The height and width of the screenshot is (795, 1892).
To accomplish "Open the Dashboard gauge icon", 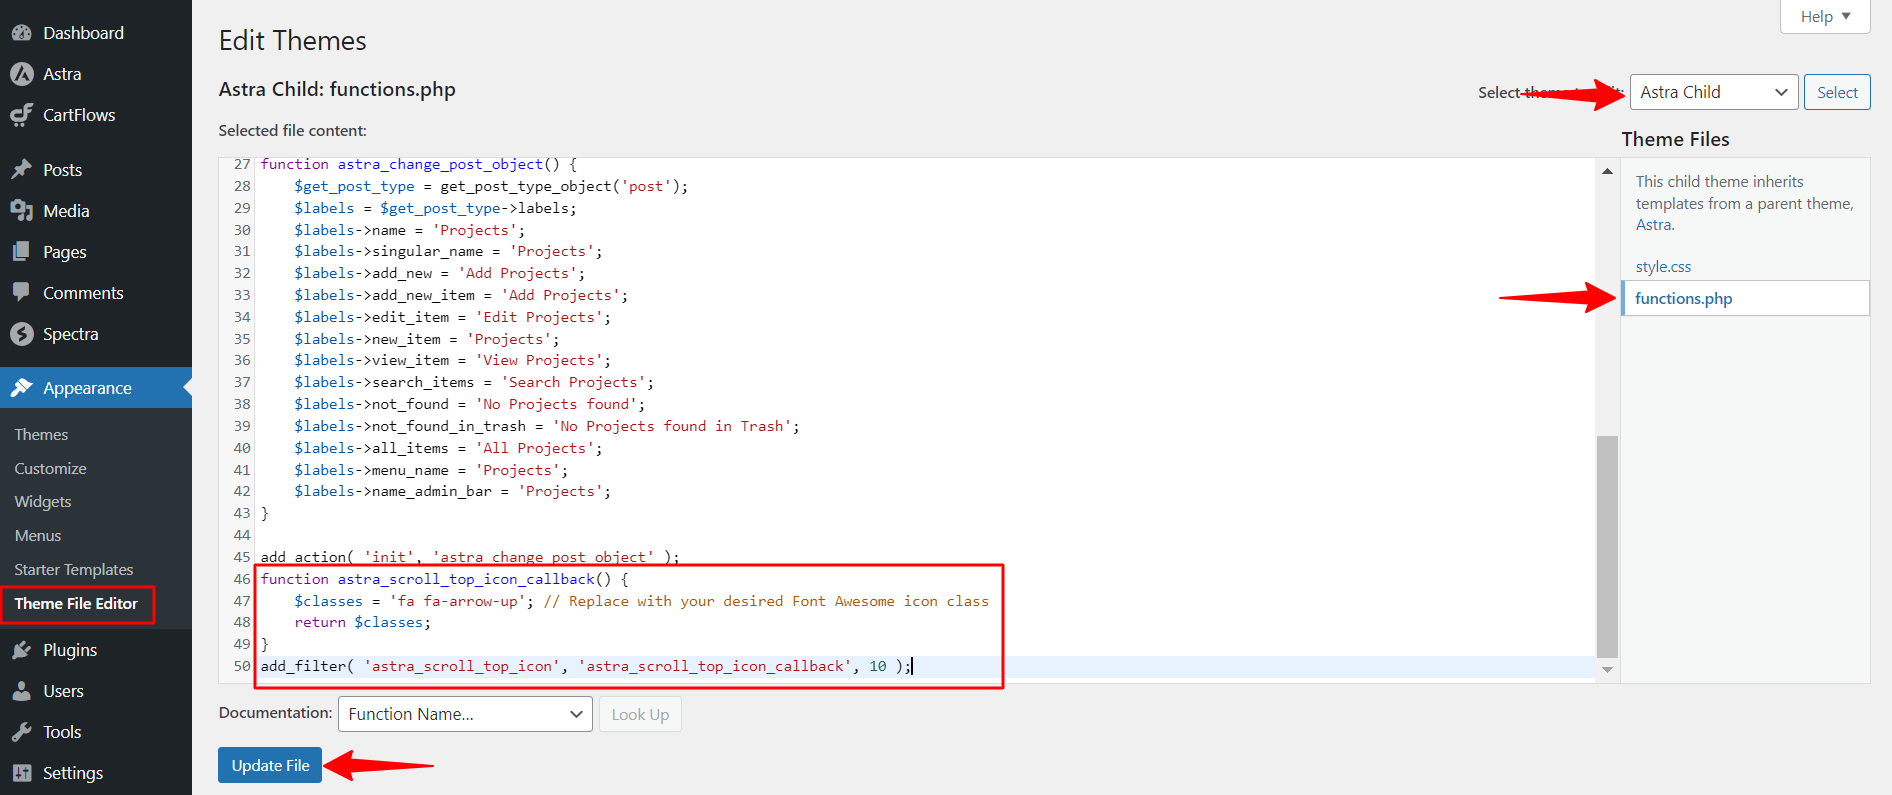I will (x=22, y=33).
